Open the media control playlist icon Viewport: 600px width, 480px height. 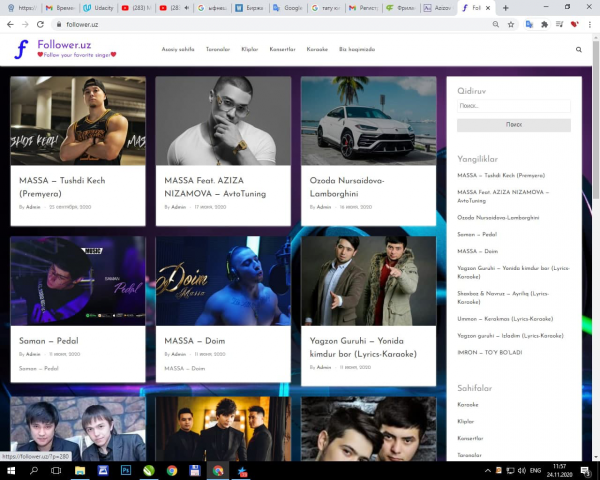pos(559,24)
